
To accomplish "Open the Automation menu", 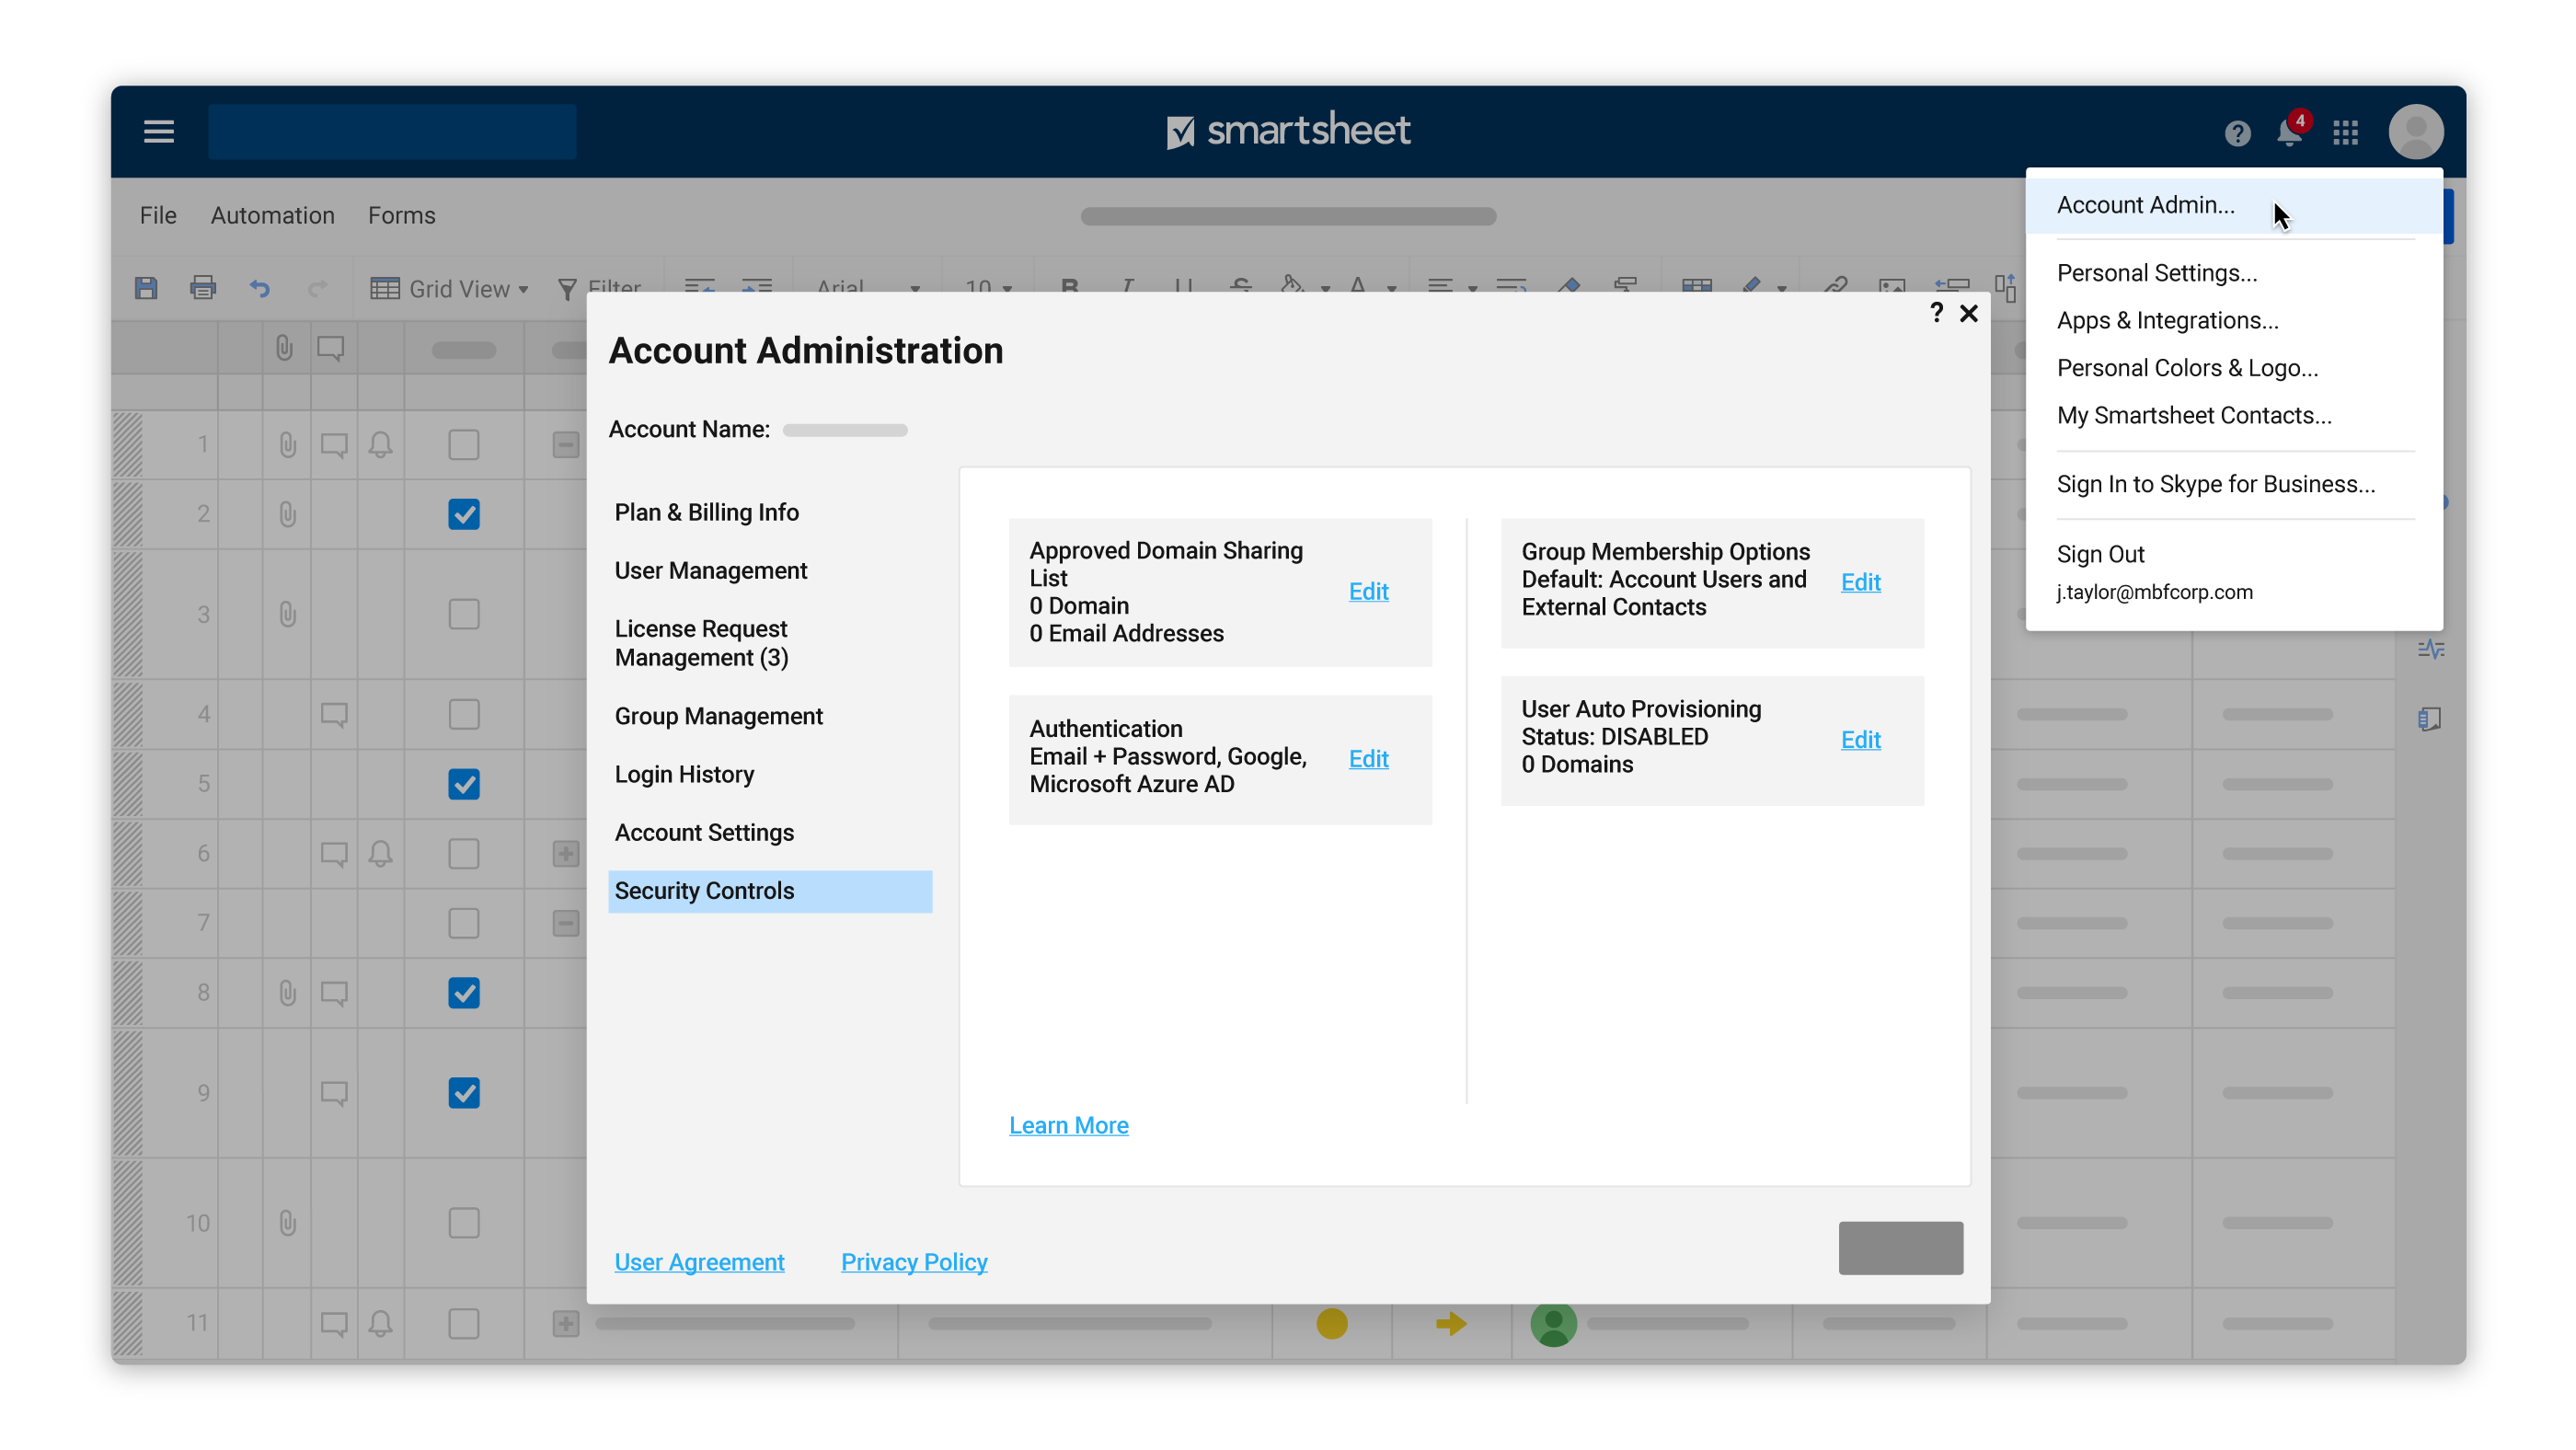I will (272, 215).
